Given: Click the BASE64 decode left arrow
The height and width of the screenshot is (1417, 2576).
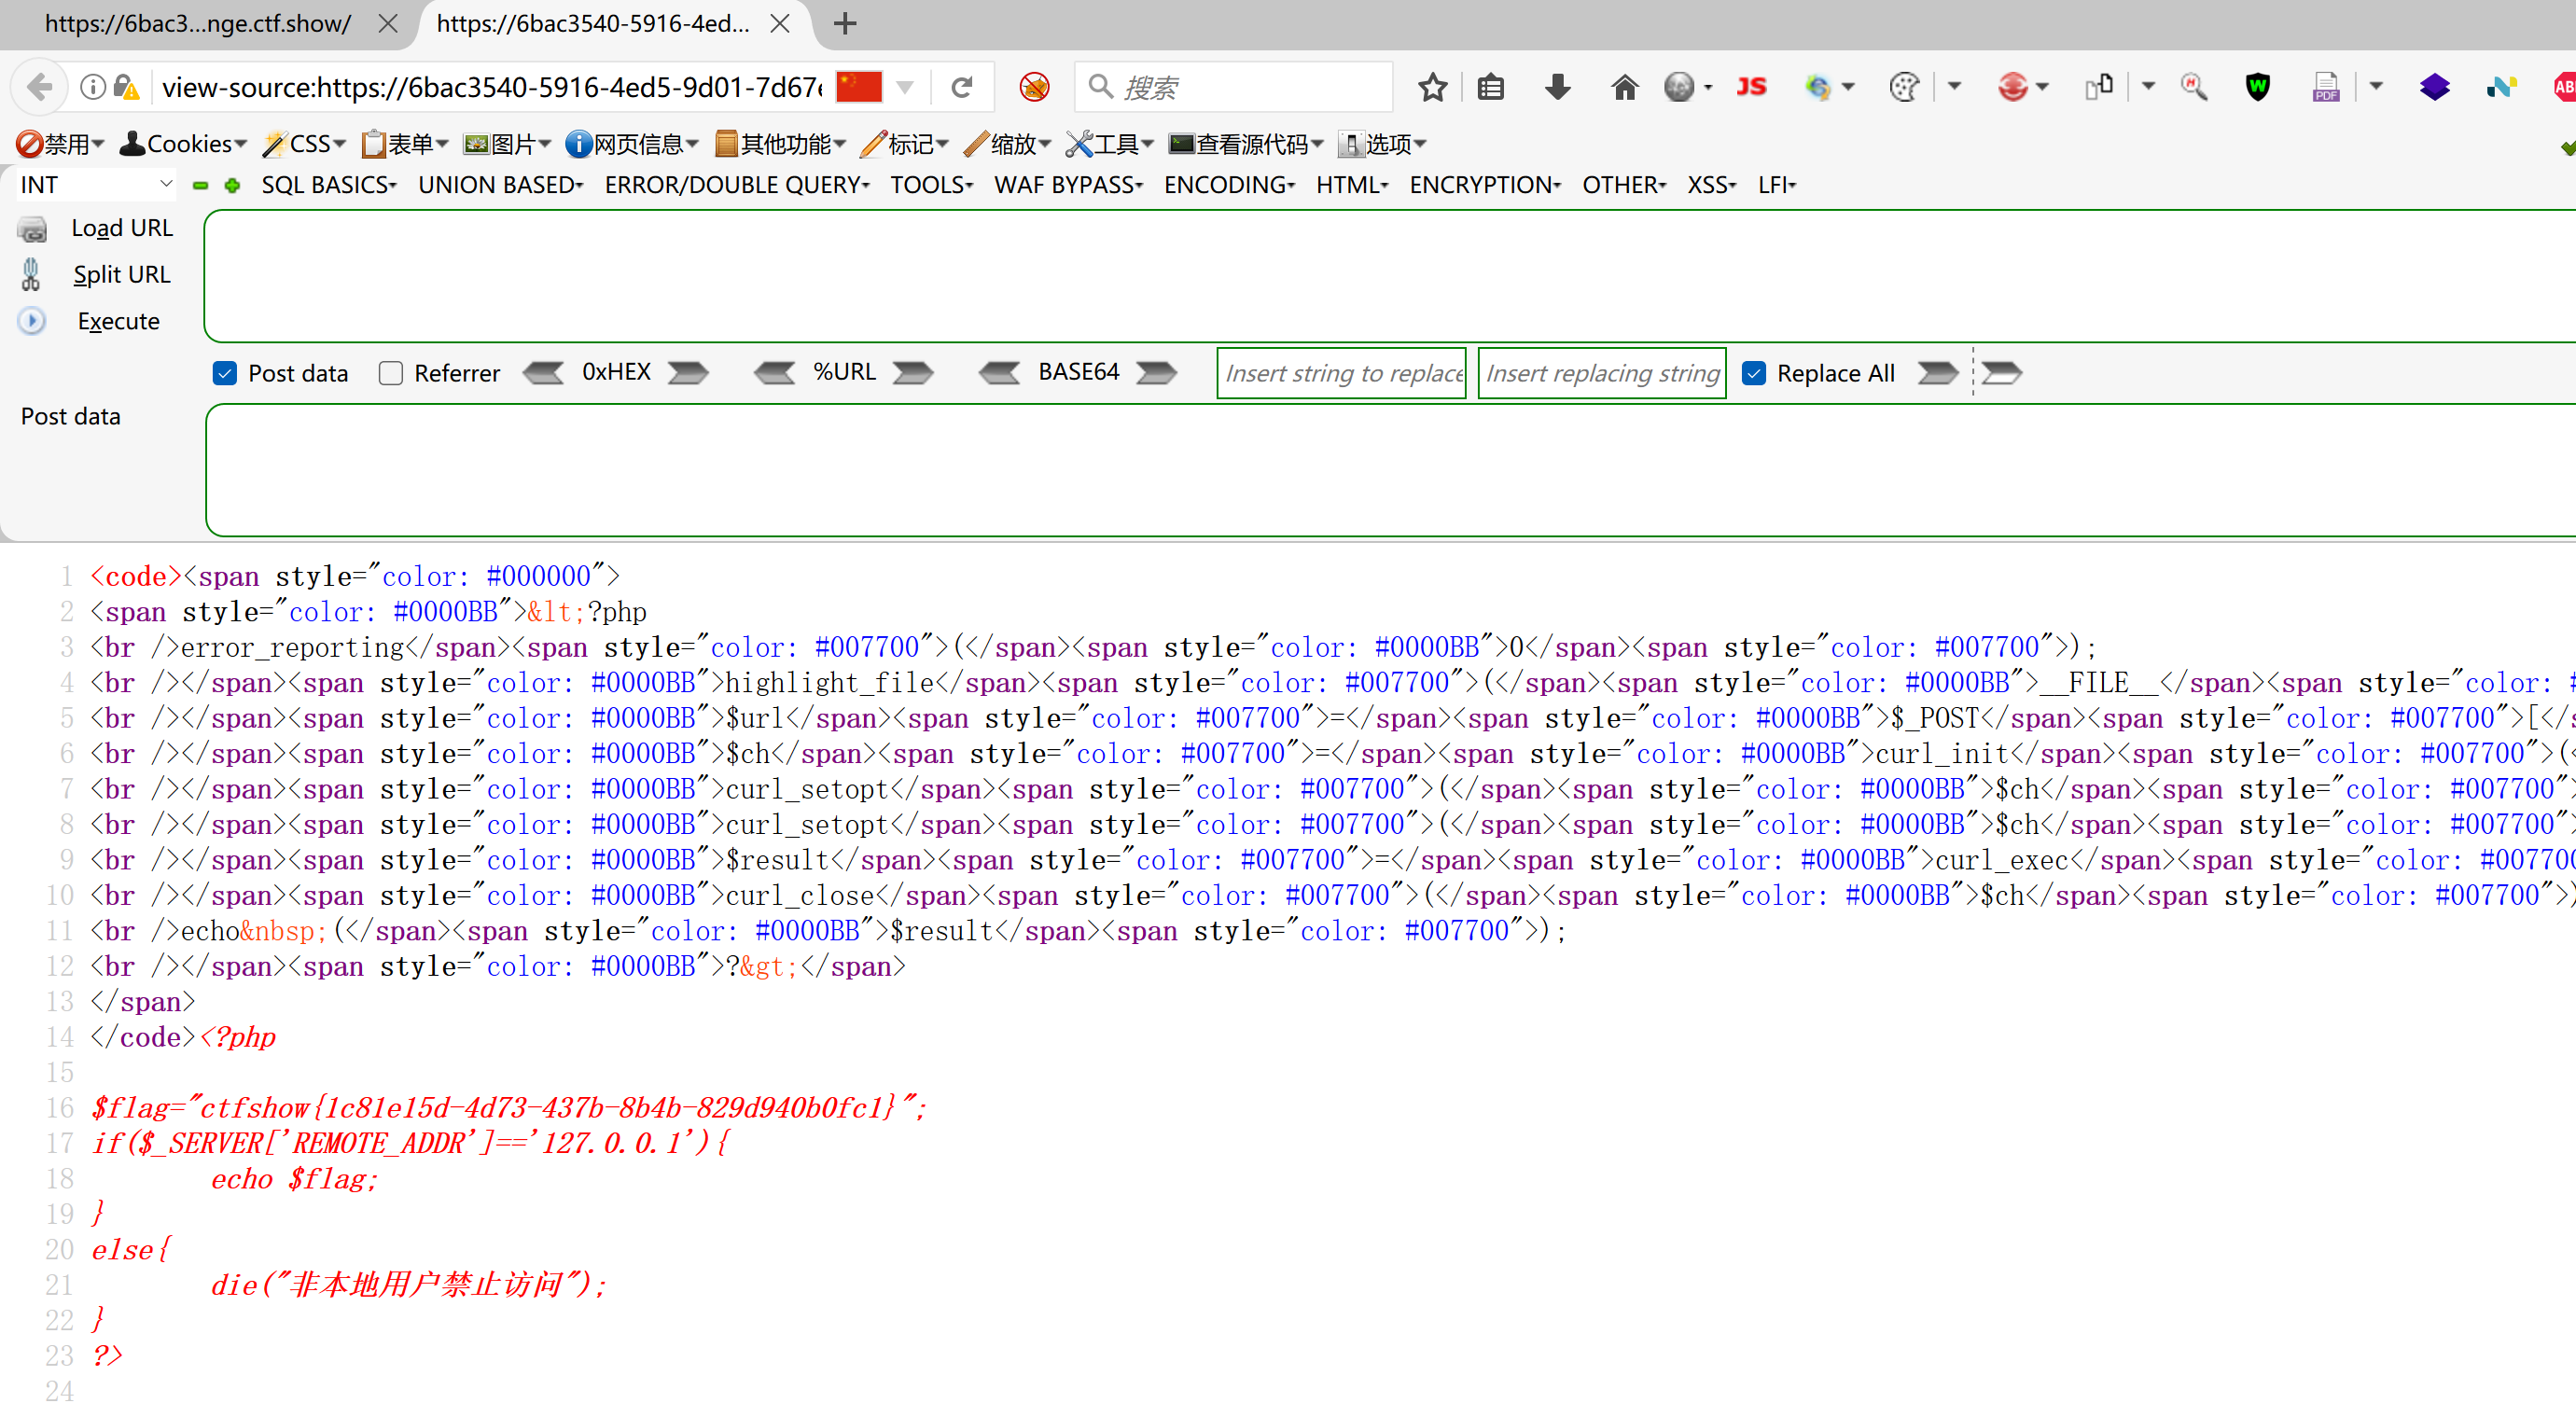Looking at the screenshot, I should click(x=999, y=373).
